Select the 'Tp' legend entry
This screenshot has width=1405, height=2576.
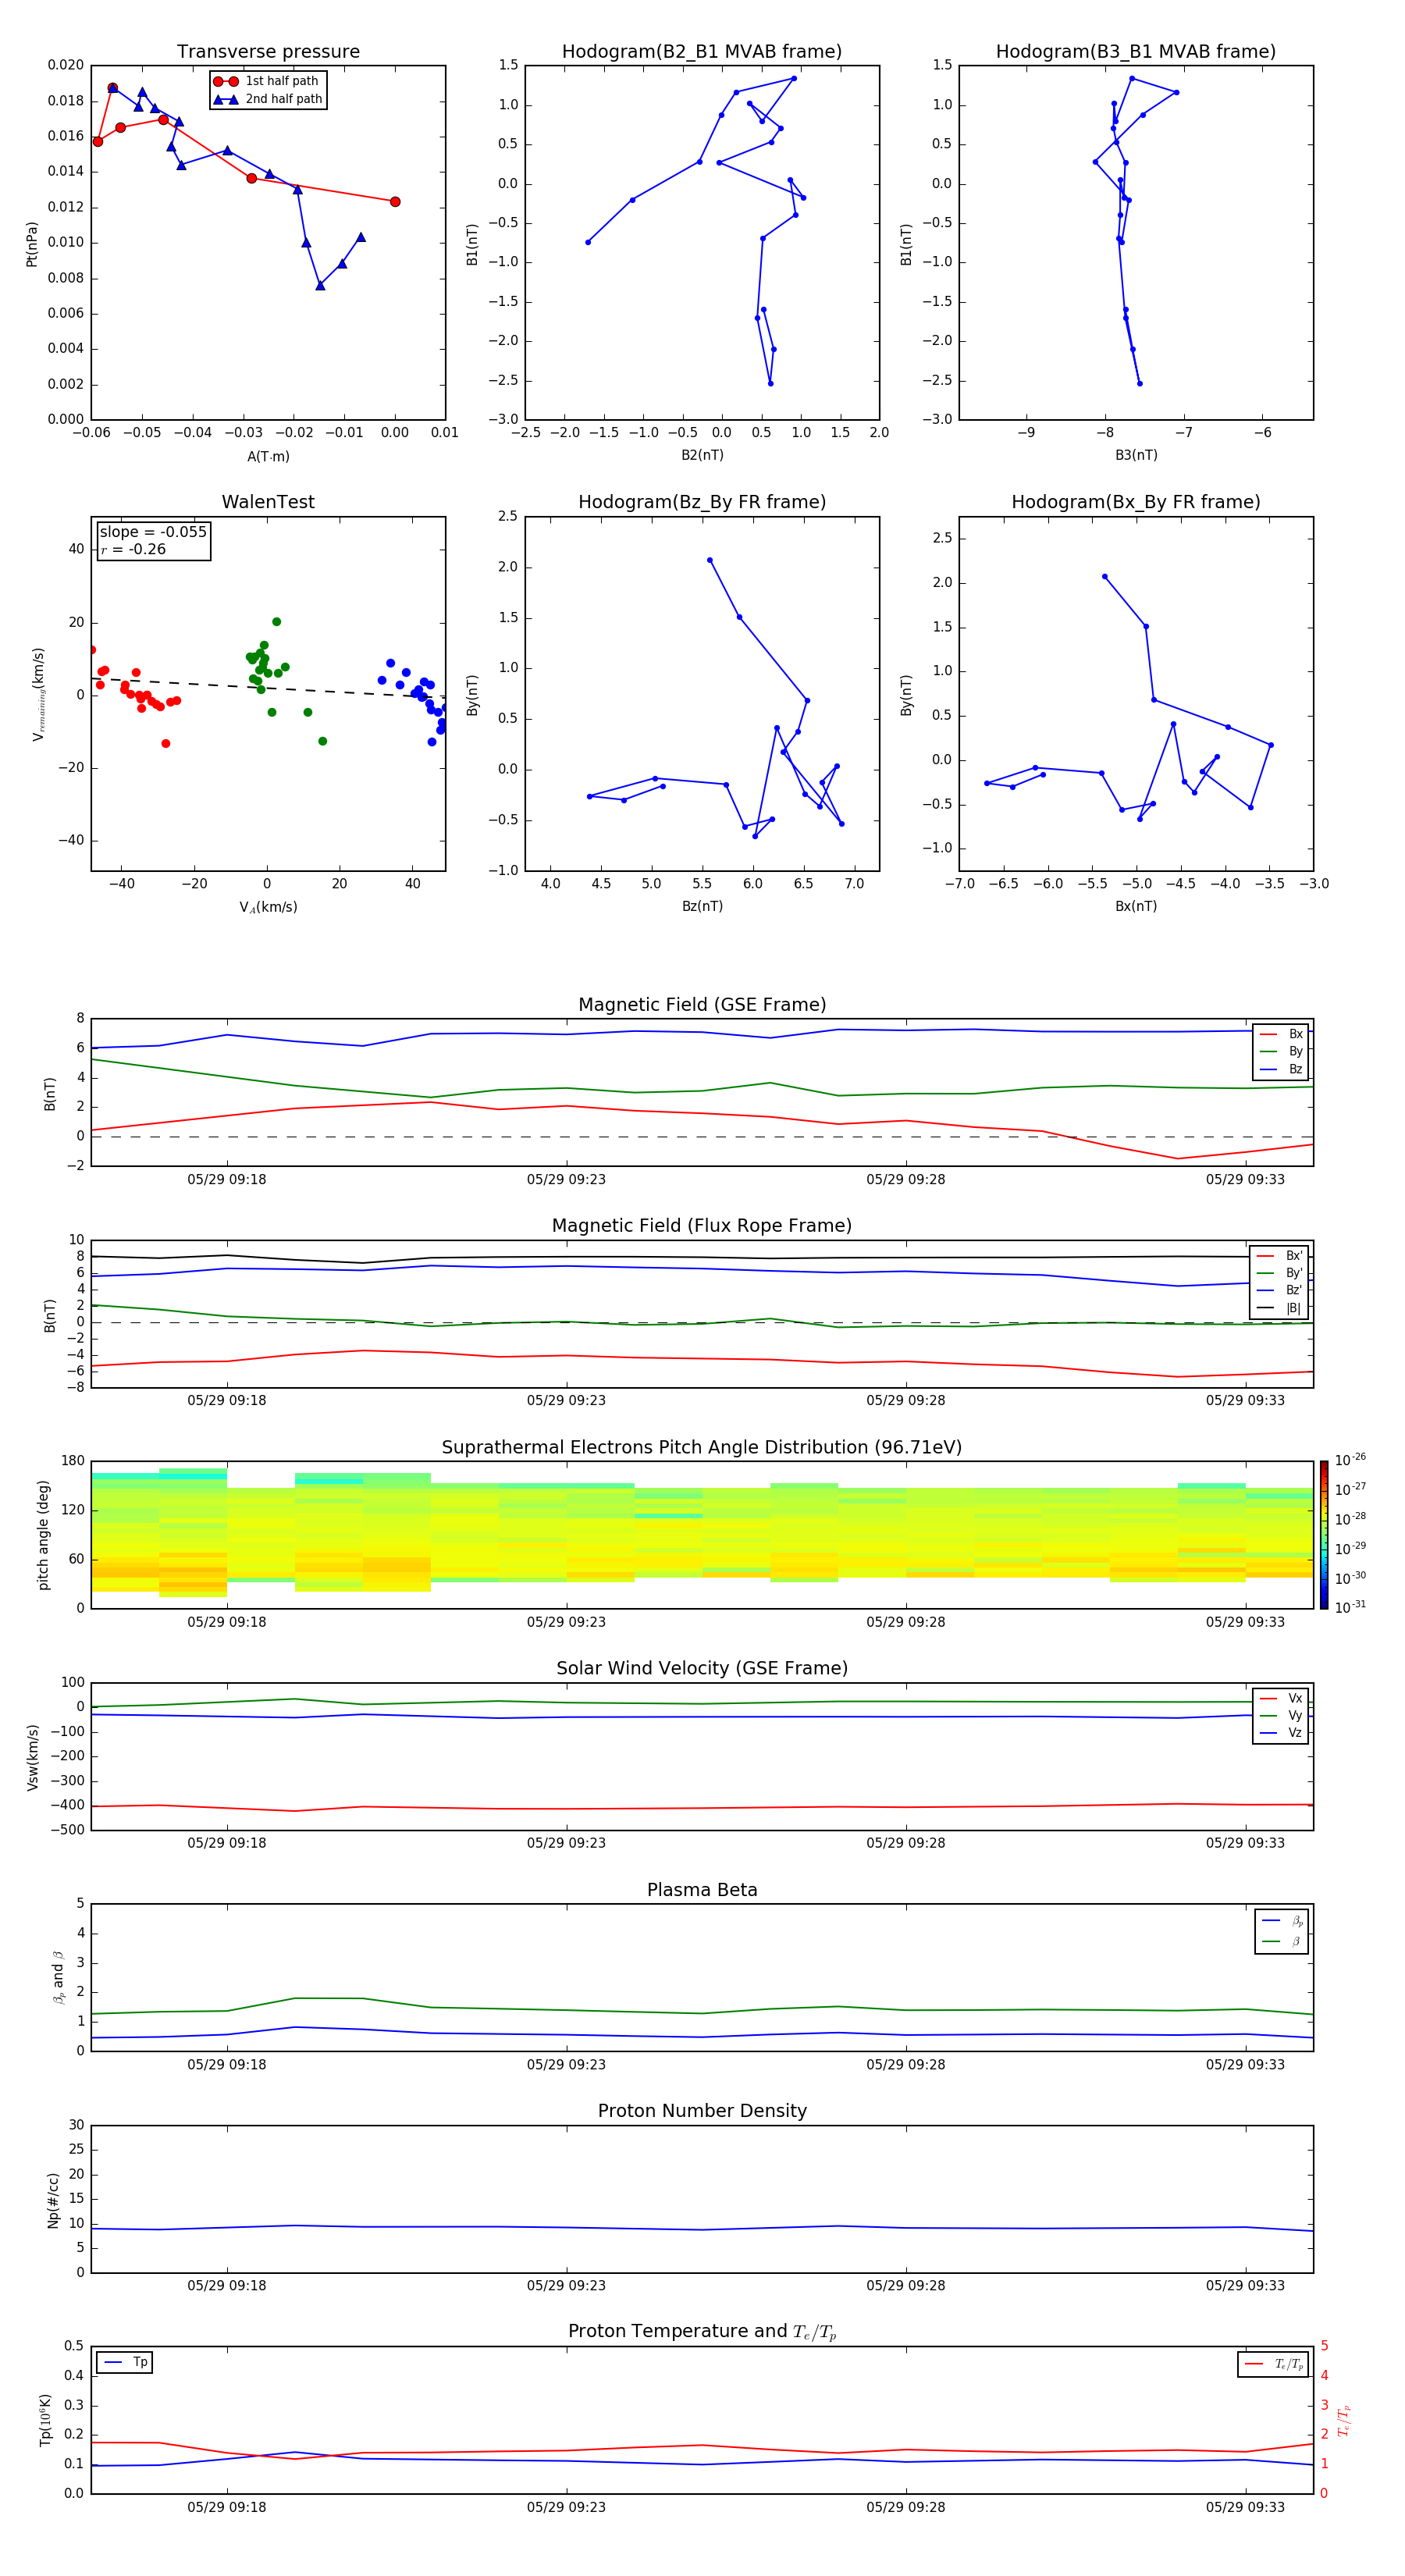[x=125, y=2362]
